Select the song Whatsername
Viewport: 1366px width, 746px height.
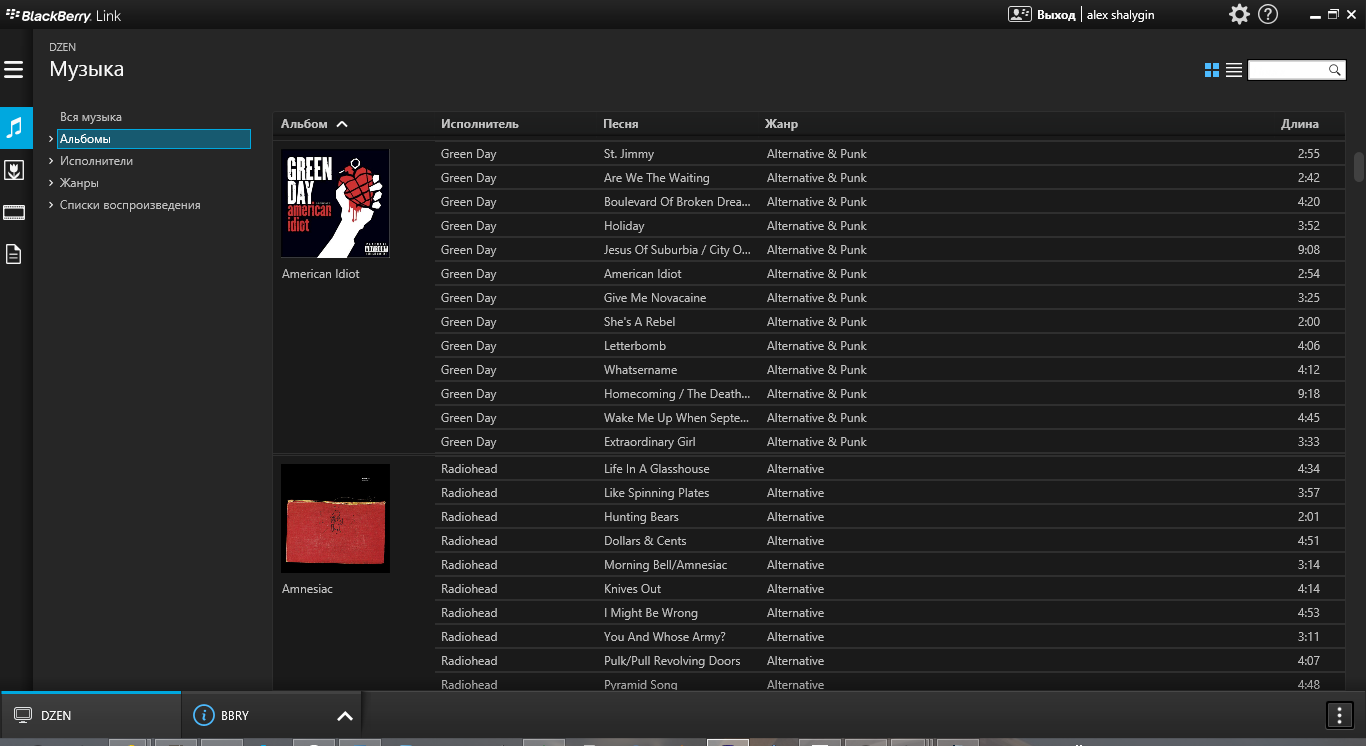pos(641,370)
